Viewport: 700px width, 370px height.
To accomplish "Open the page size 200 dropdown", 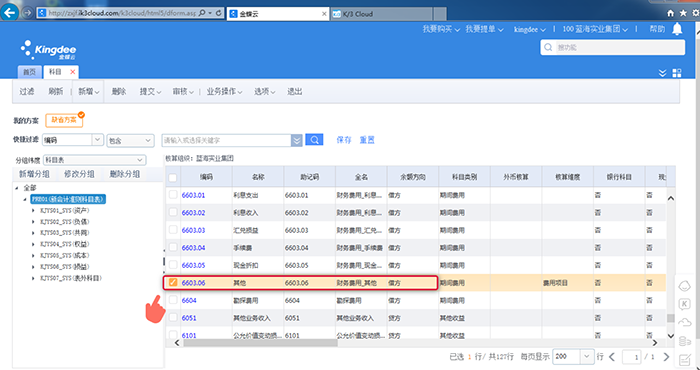I will coord(587,356).
